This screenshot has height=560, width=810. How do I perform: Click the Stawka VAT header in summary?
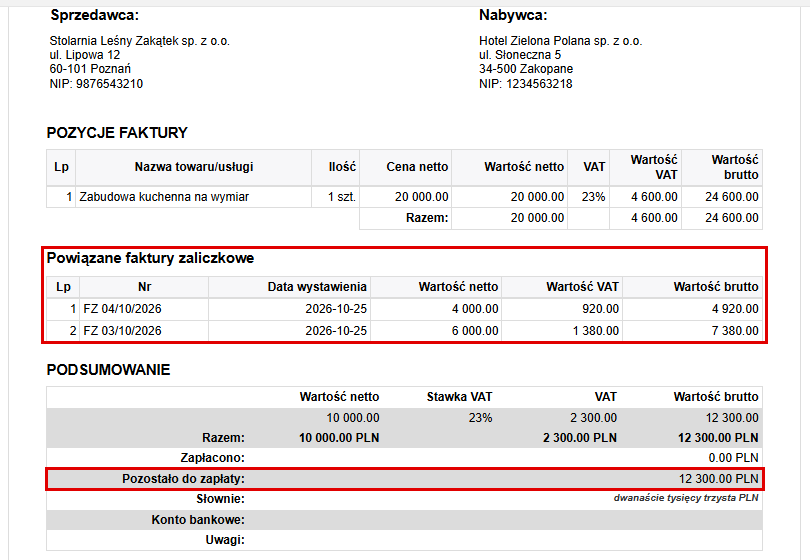(459, 397)
